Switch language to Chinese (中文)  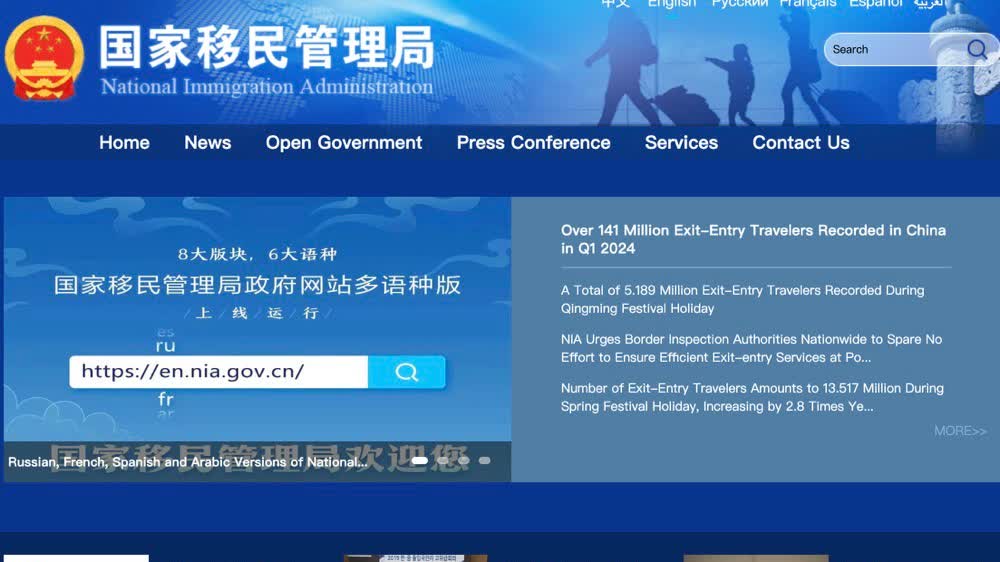pyautogui.click(x=615, y=4)
